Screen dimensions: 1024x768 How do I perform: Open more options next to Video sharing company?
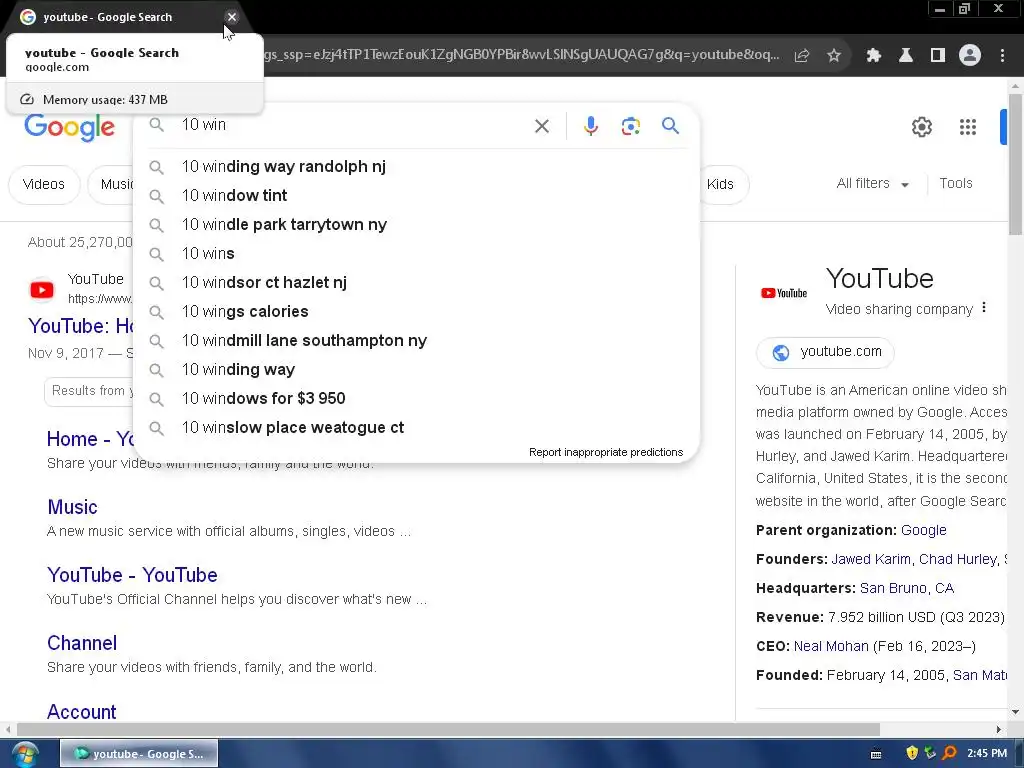pos(984,308)
